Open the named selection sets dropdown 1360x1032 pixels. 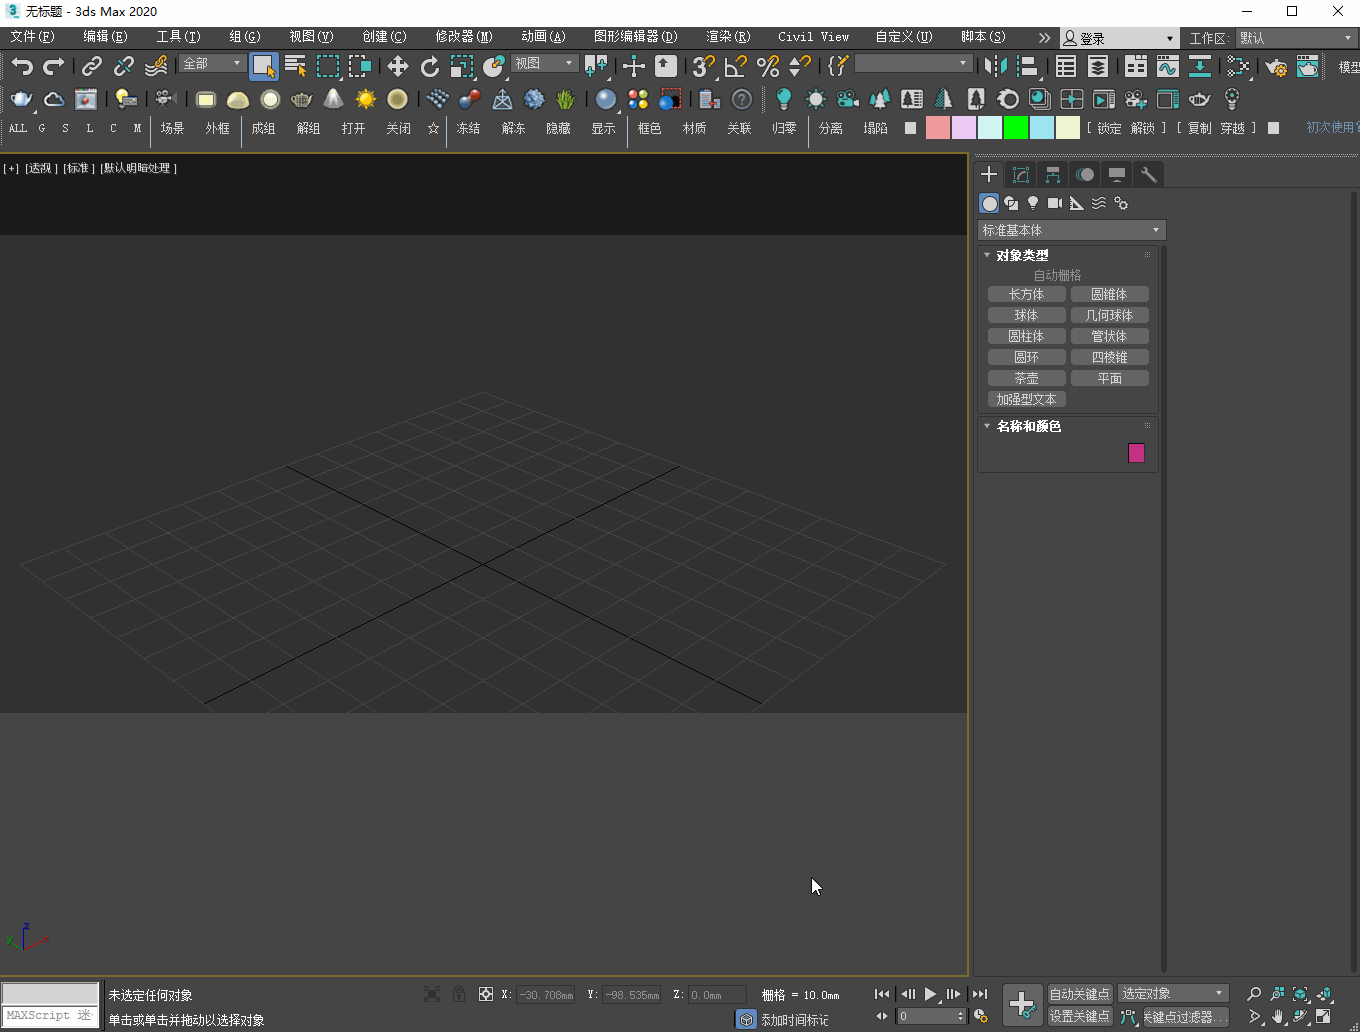point(913,63)
